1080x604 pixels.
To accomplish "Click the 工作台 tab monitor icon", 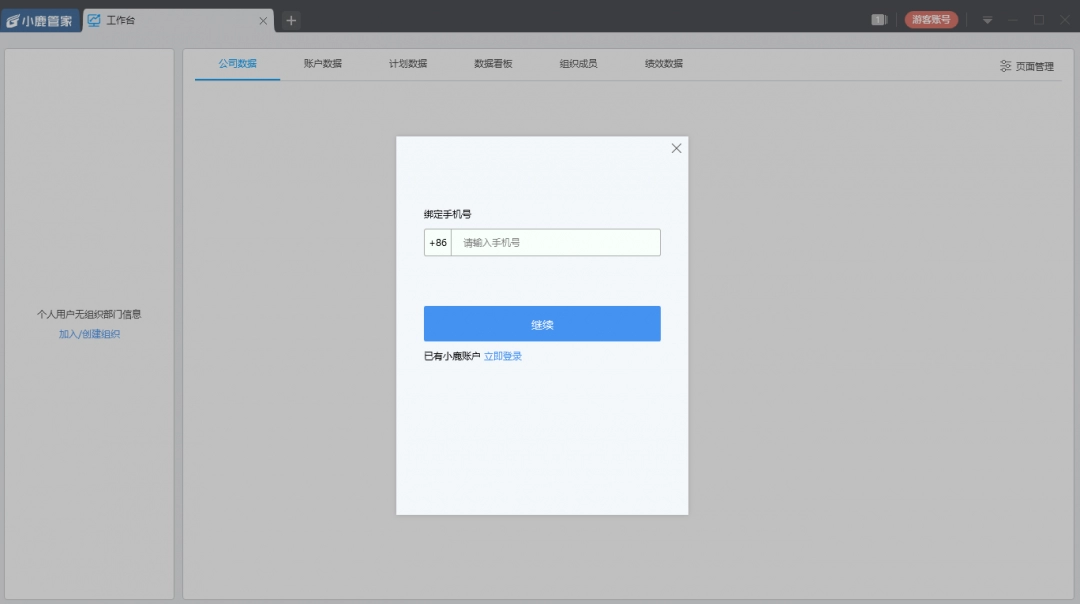I will point(94,20).
